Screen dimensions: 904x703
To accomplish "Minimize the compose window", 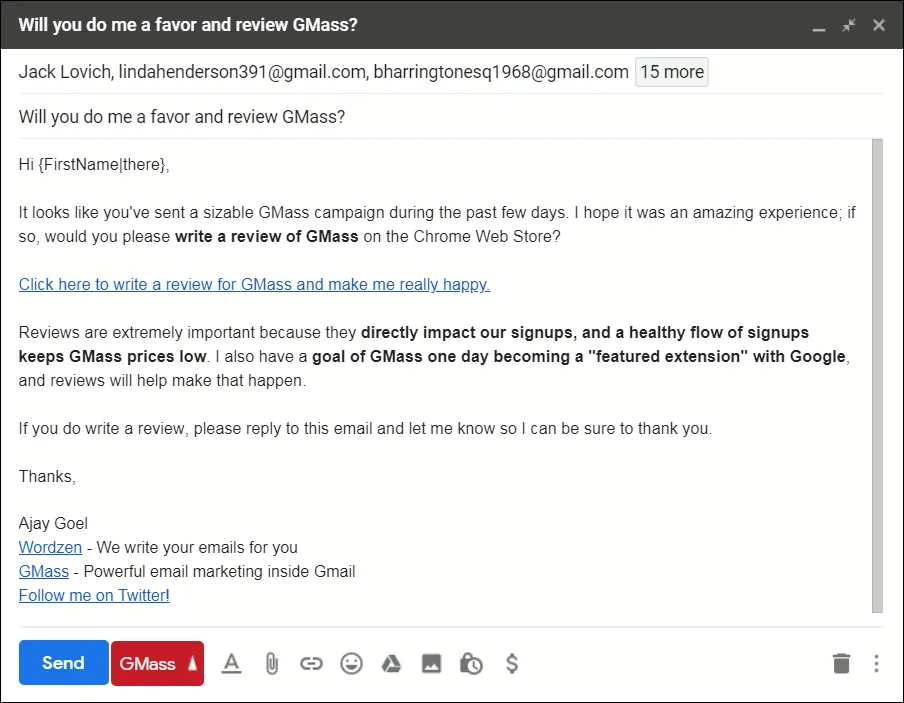I will click(819, 27).
